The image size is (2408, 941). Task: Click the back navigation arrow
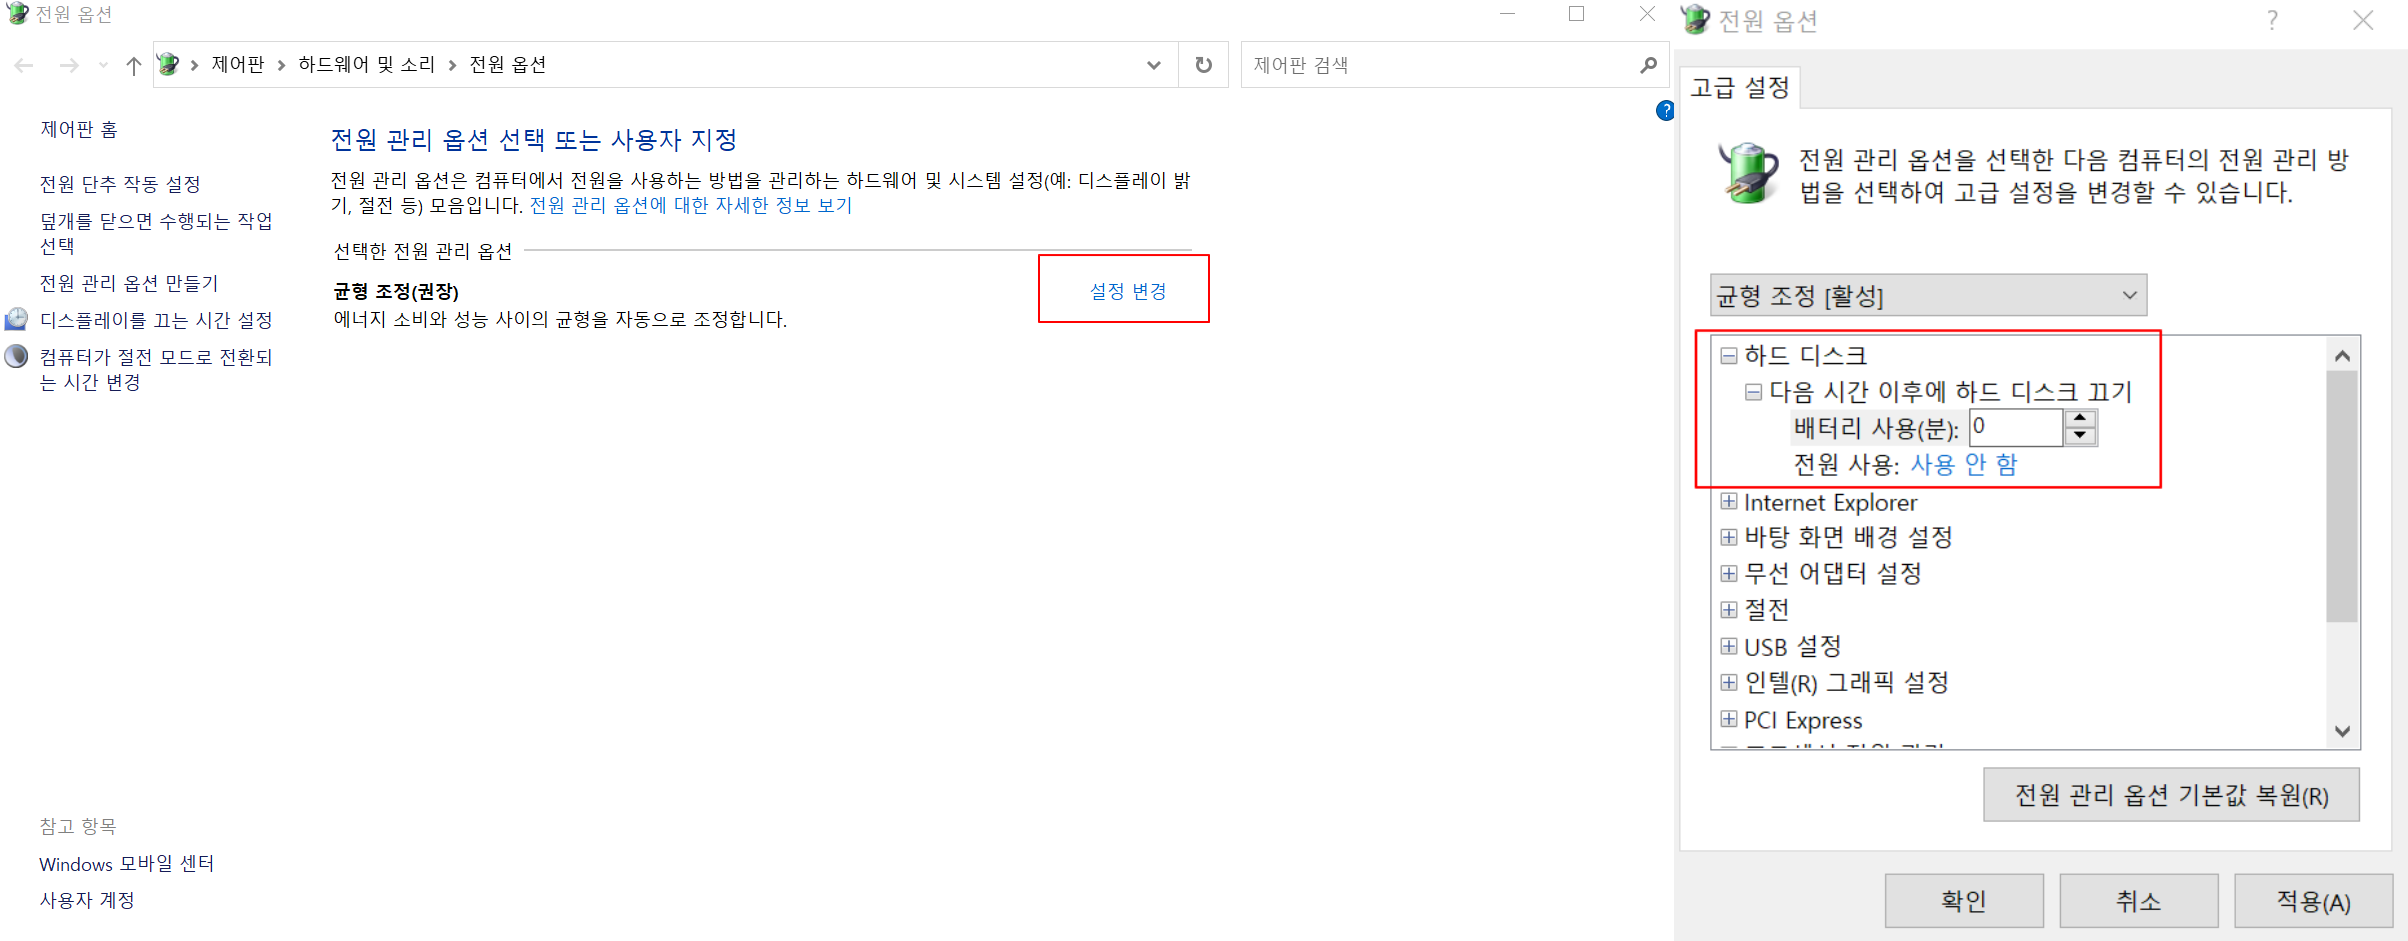coord(23,64)
